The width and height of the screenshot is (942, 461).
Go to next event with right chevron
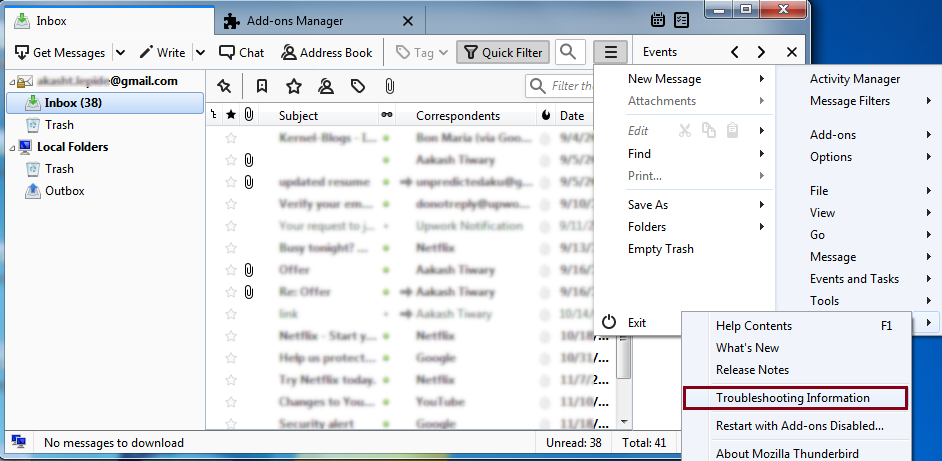(x=762, y=52)
